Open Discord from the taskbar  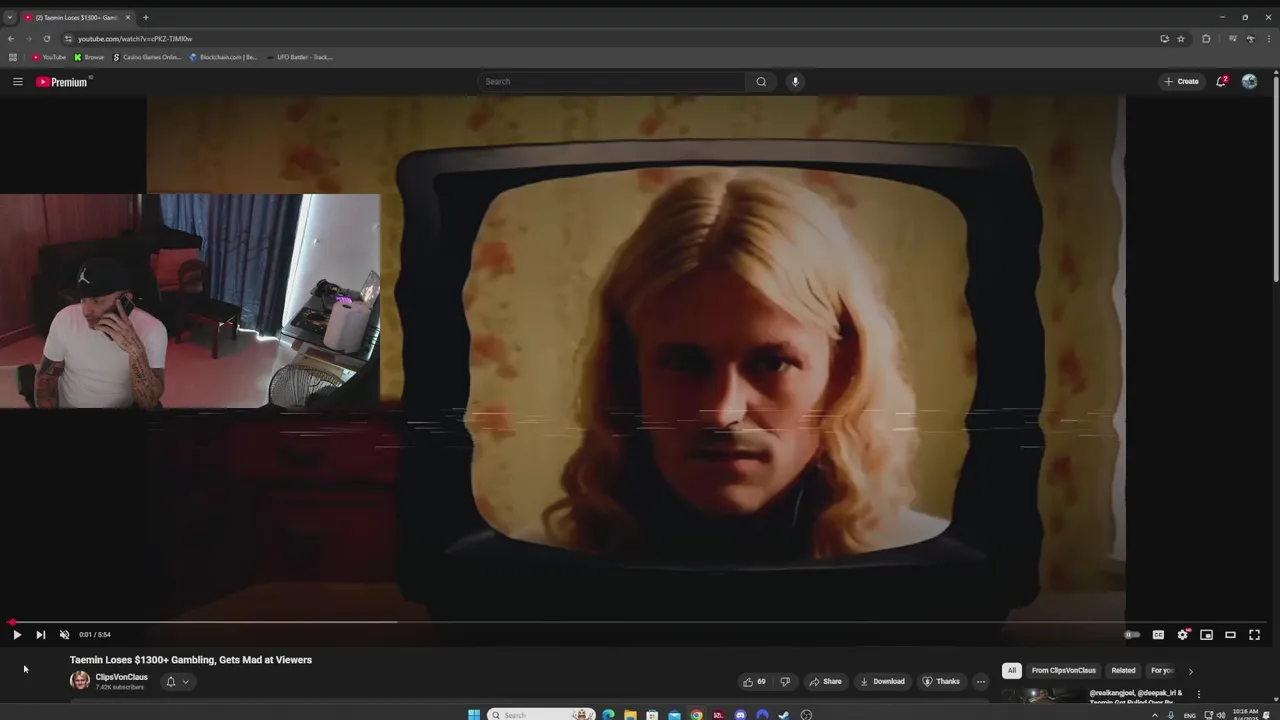click(740, 714)
